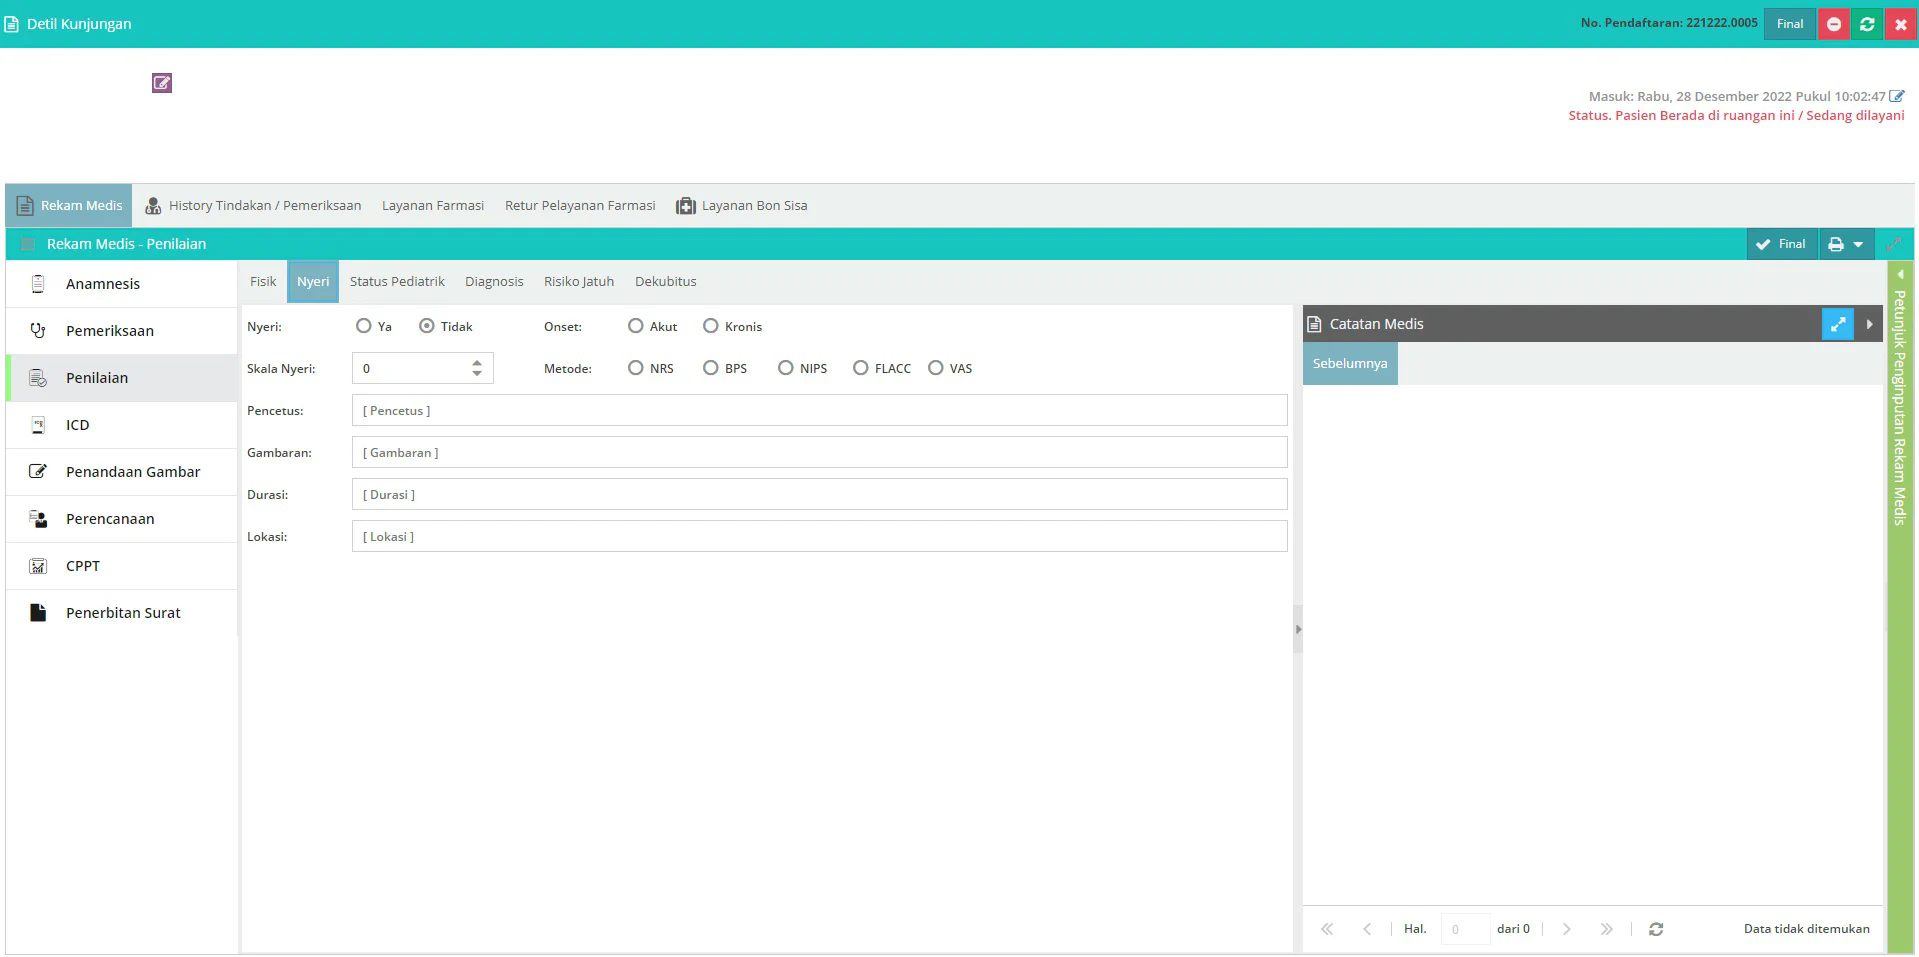The image size is (1919, 957).
Task: Click the Lokasi input field
Action: (x=819, y=536)
